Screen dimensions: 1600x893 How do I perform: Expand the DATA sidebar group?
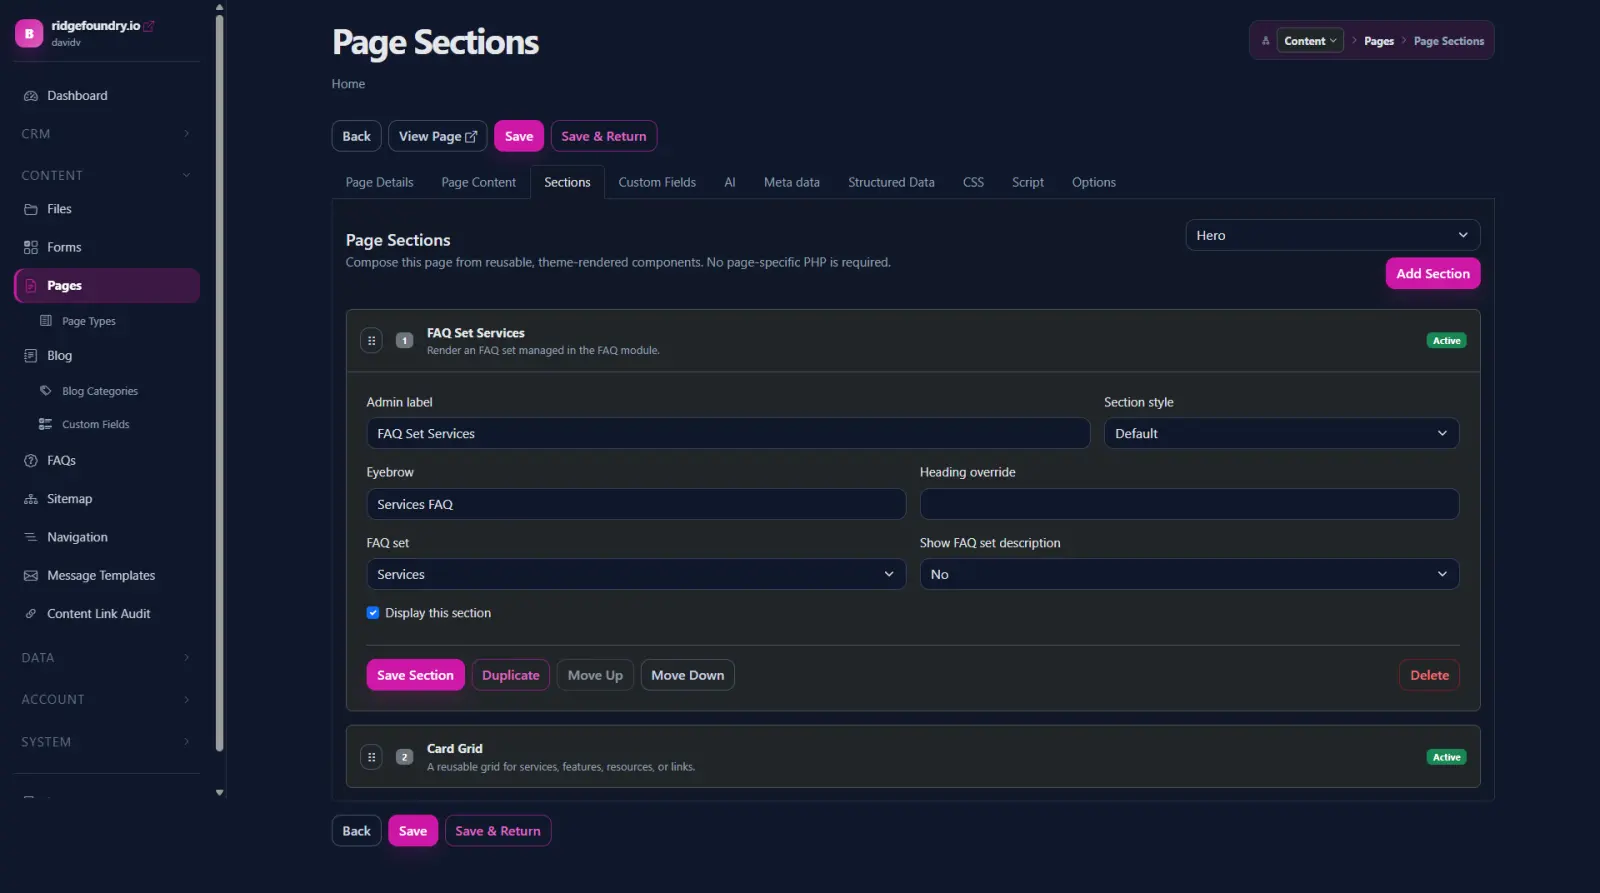[x=106, y=658]
